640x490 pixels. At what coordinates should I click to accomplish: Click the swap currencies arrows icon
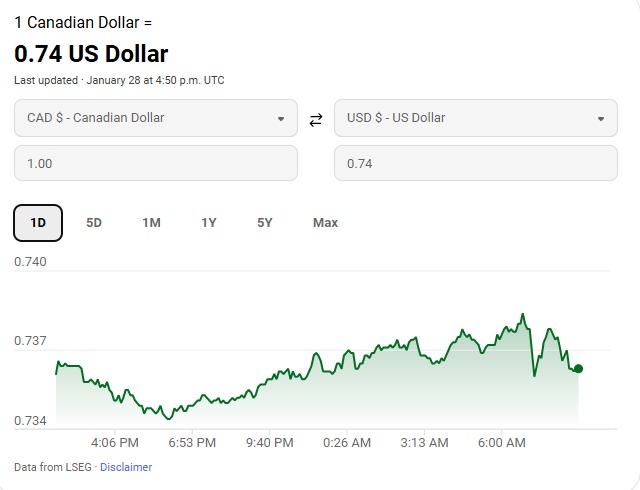(x=316, y=119)
